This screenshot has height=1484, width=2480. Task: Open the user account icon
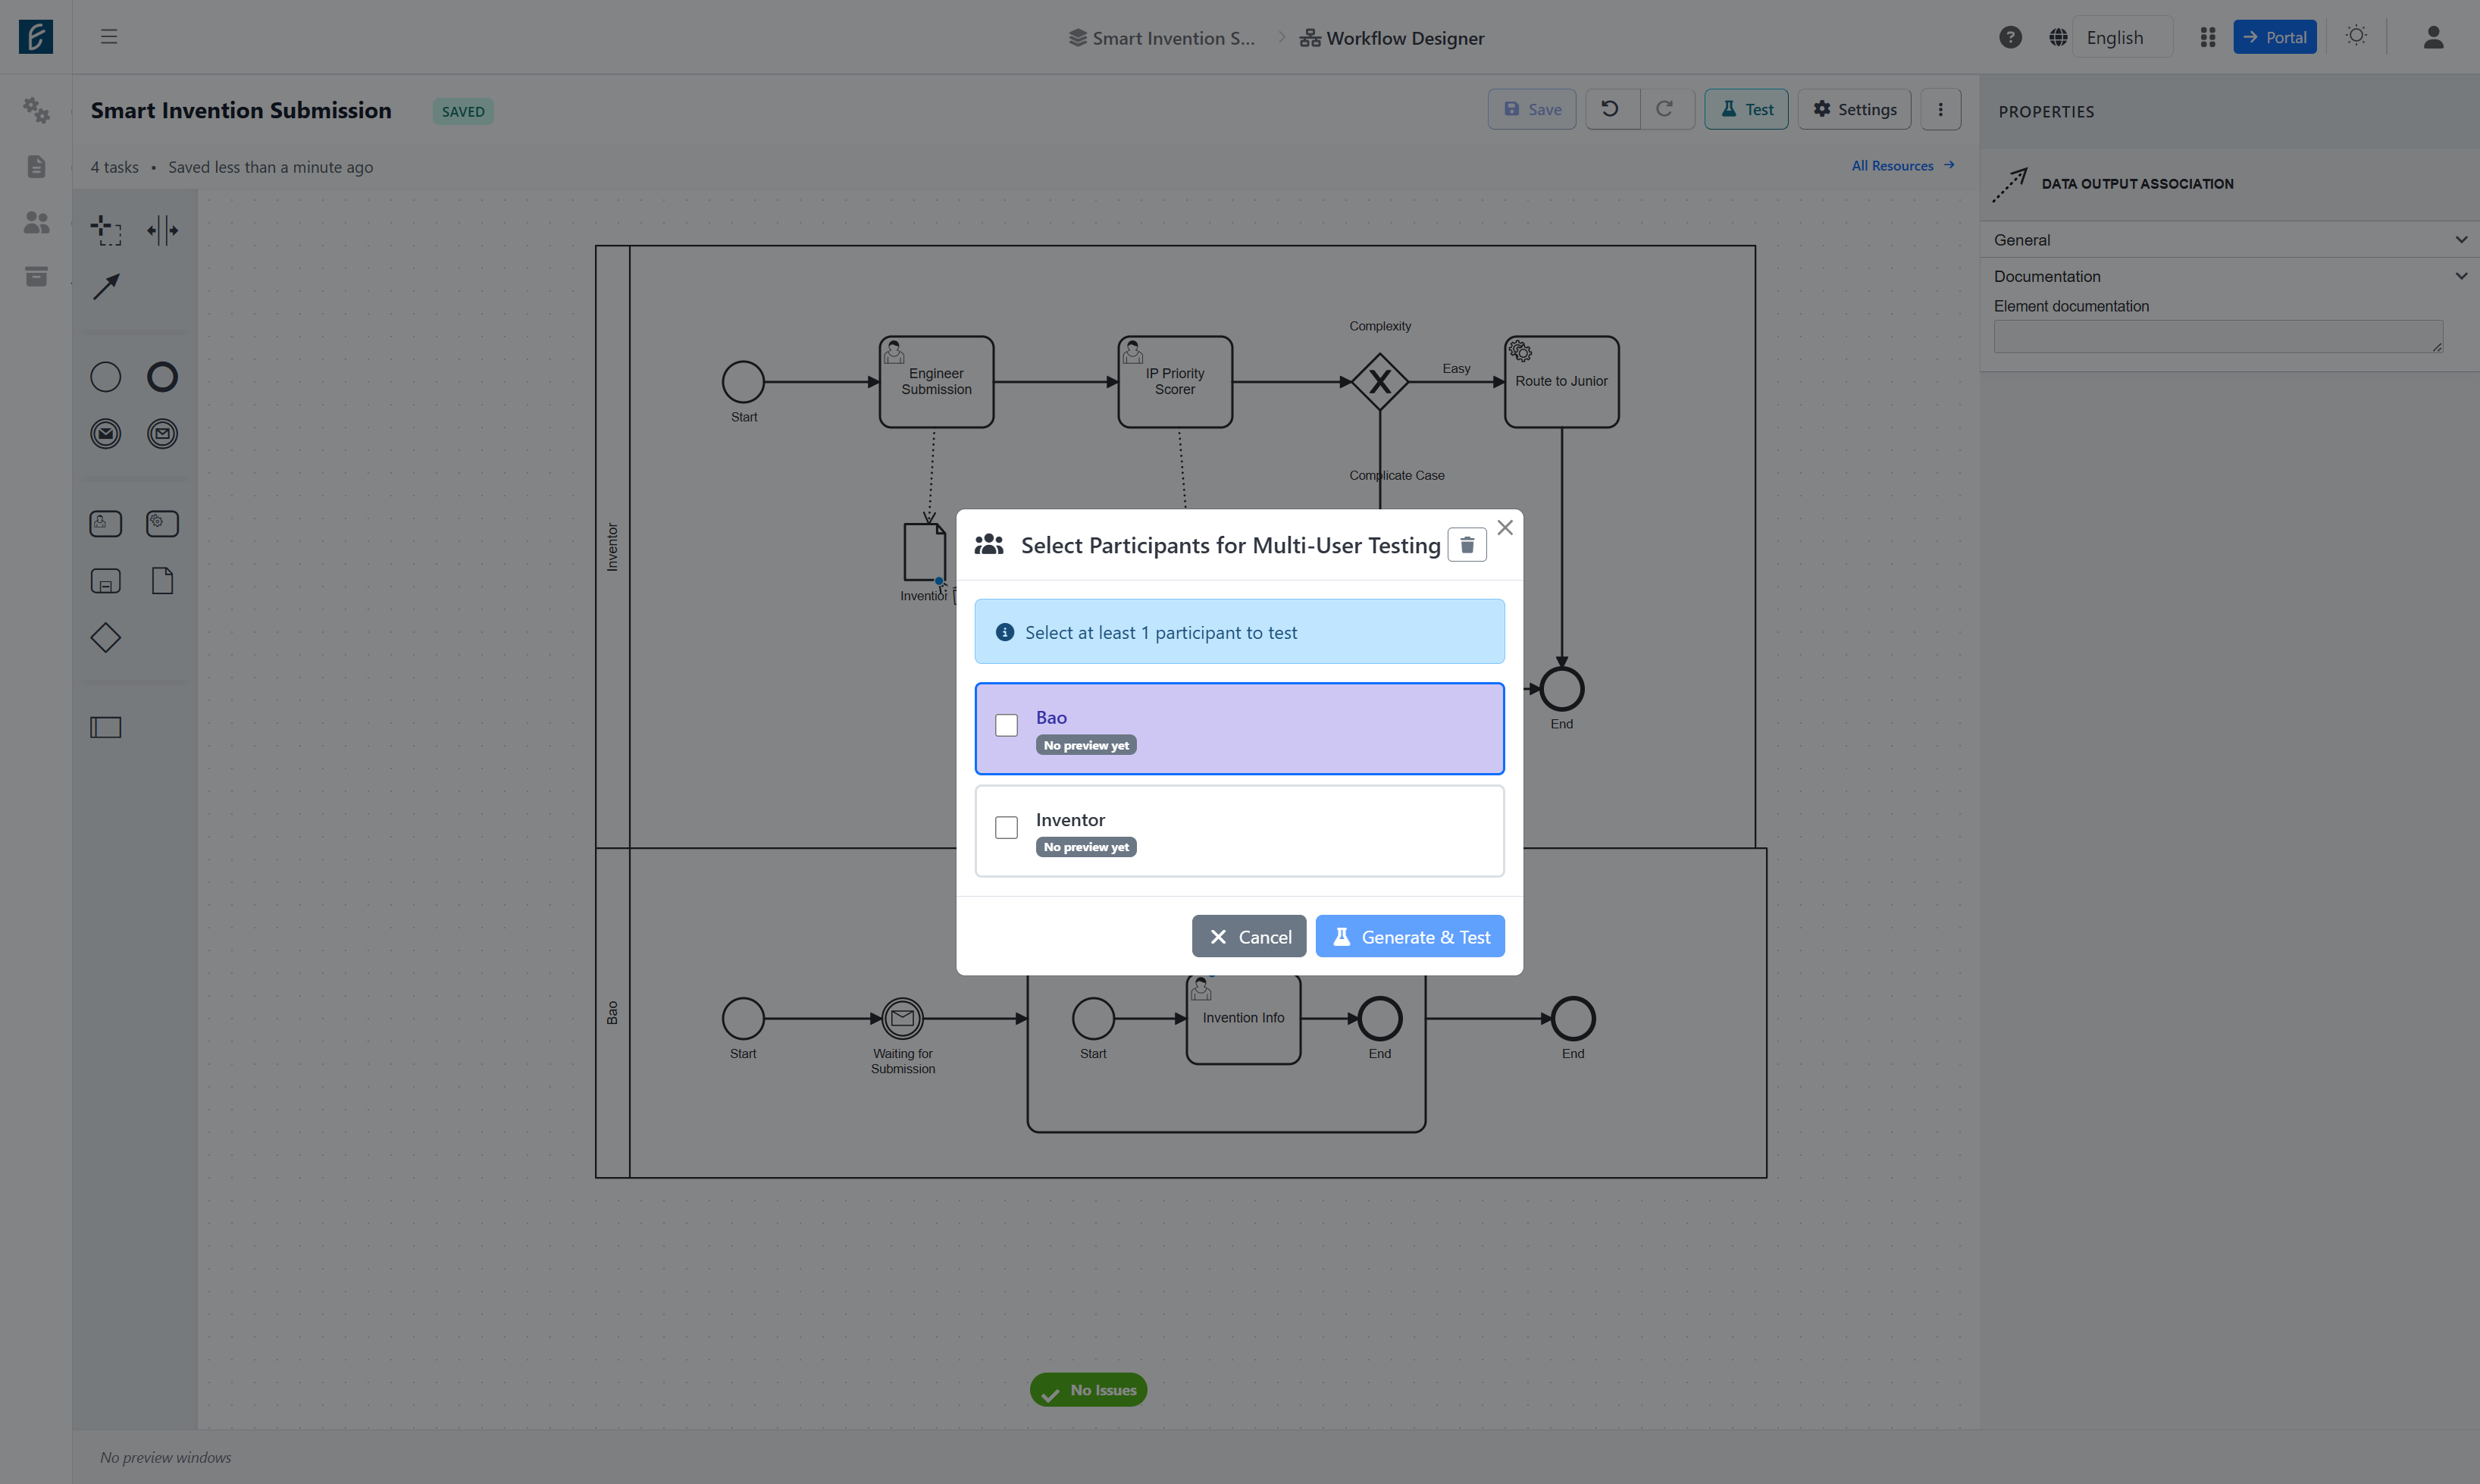[x=2433, y=37]
